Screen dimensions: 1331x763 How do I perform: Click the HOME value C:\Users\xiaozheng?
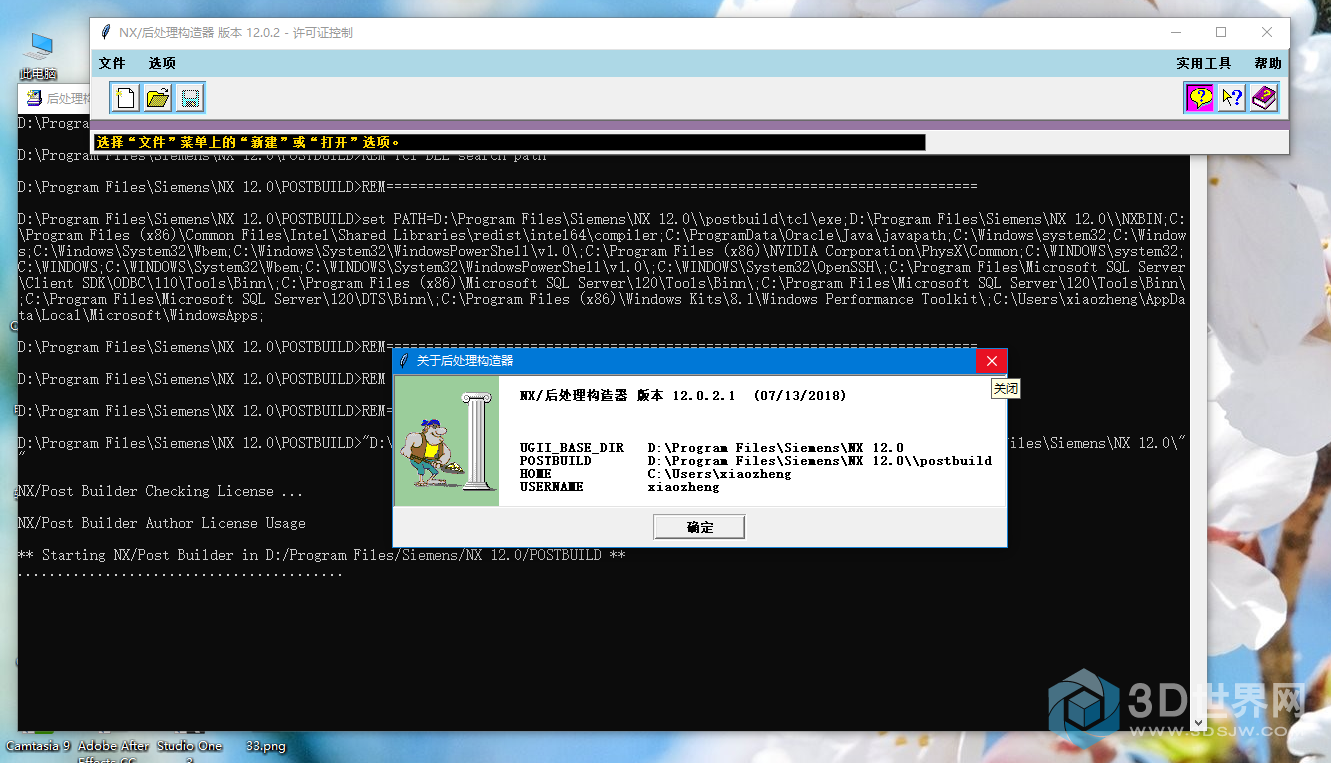coord(719,474)
